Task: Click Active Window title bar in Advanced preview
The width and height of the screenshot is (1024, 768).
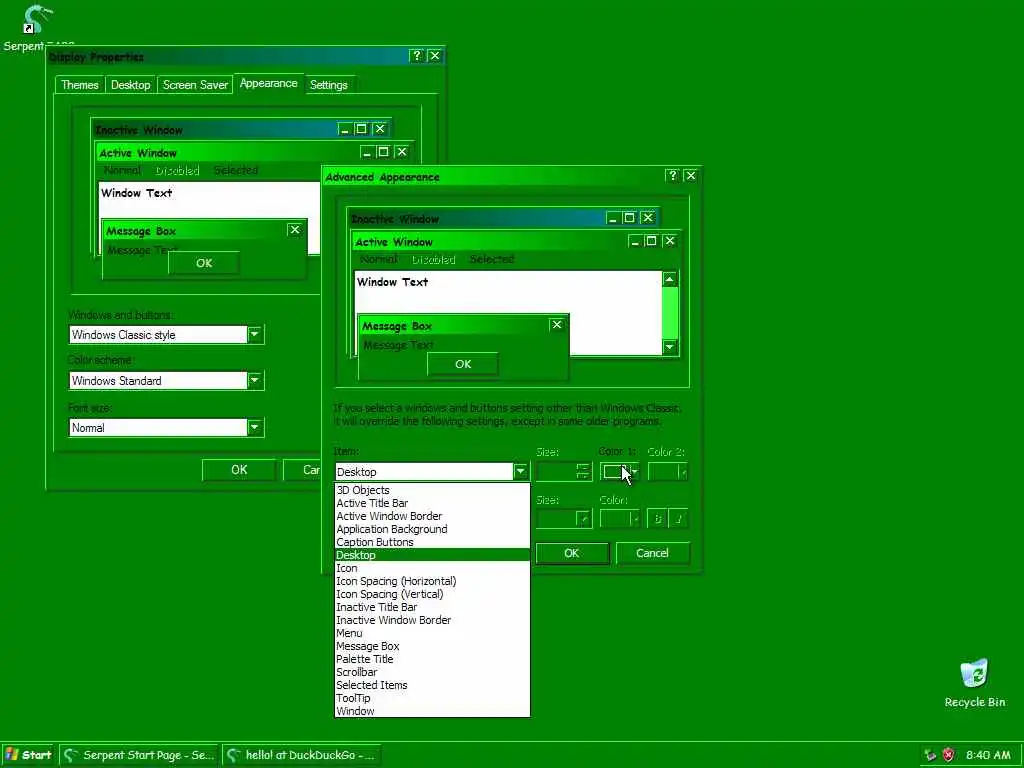Action: pyautogui.click(x=516, y=242)
